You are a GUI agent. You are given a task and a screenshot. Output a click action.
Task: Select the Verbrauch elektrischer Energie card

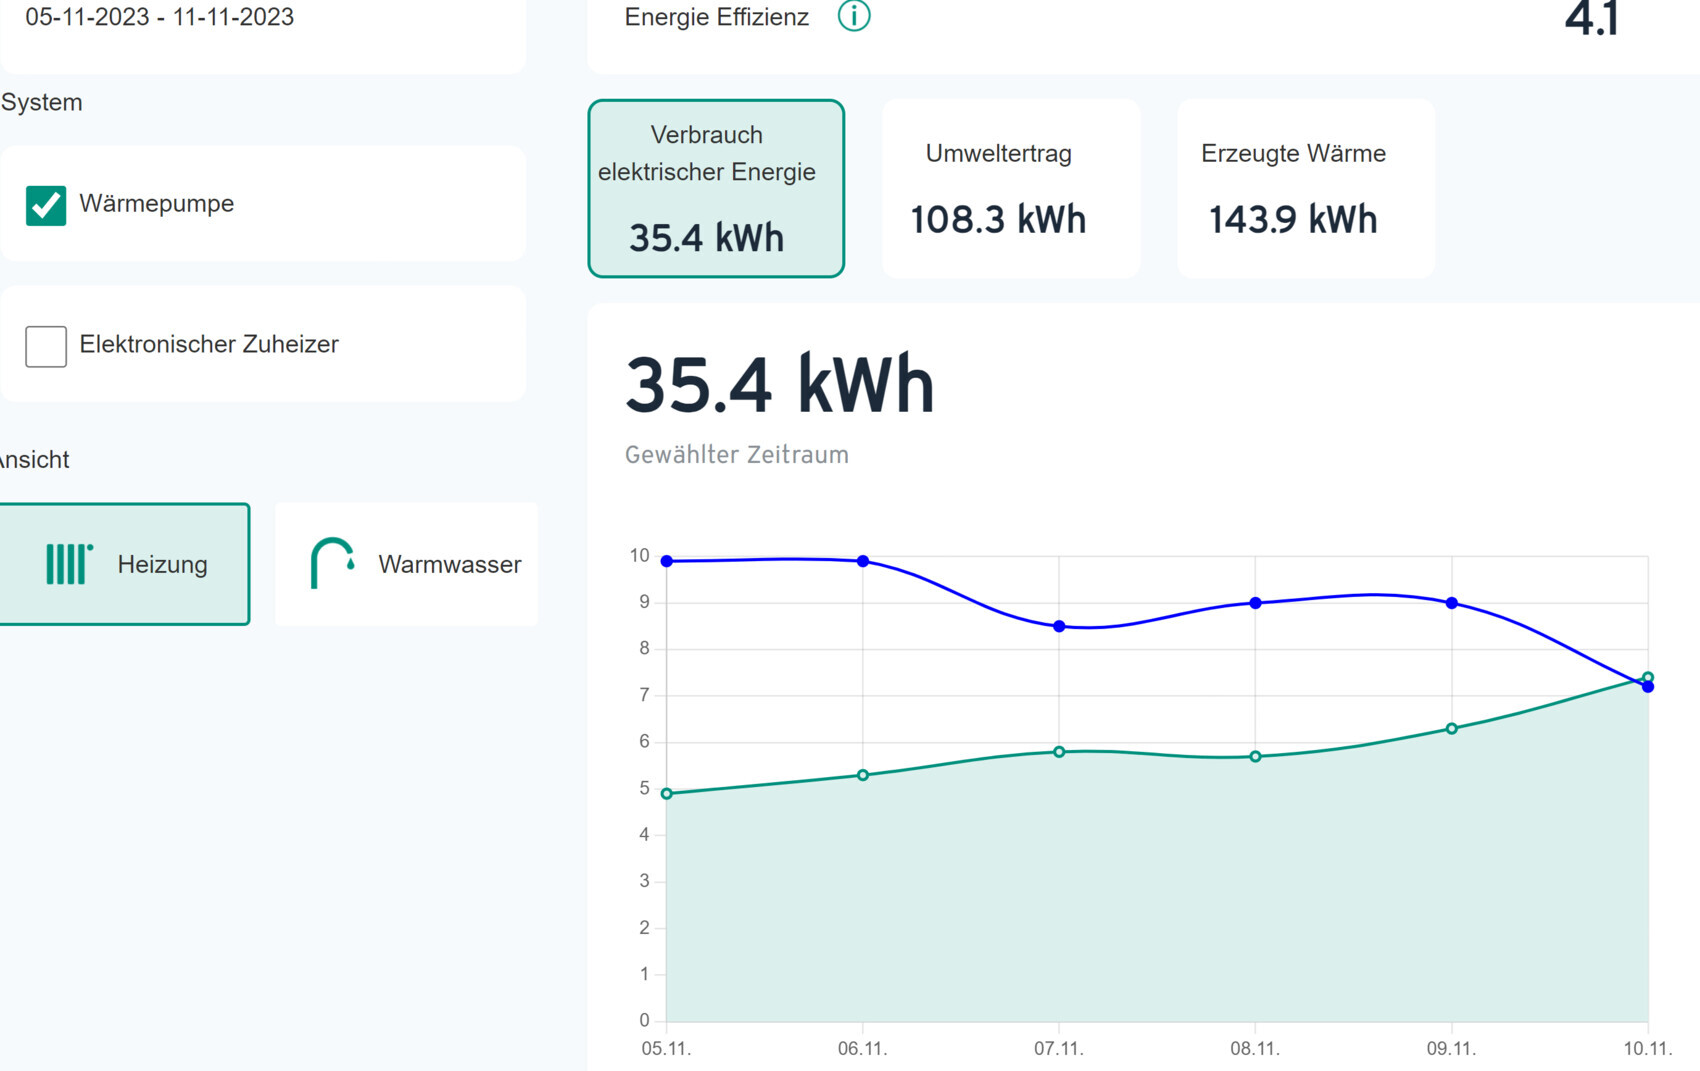[x=716, y=188]
